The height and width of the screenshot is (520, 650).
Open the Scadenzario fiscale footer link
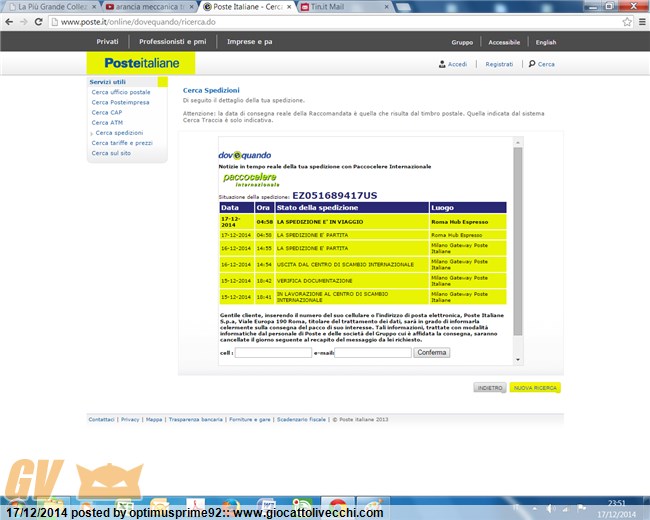[x=301, y=420]
